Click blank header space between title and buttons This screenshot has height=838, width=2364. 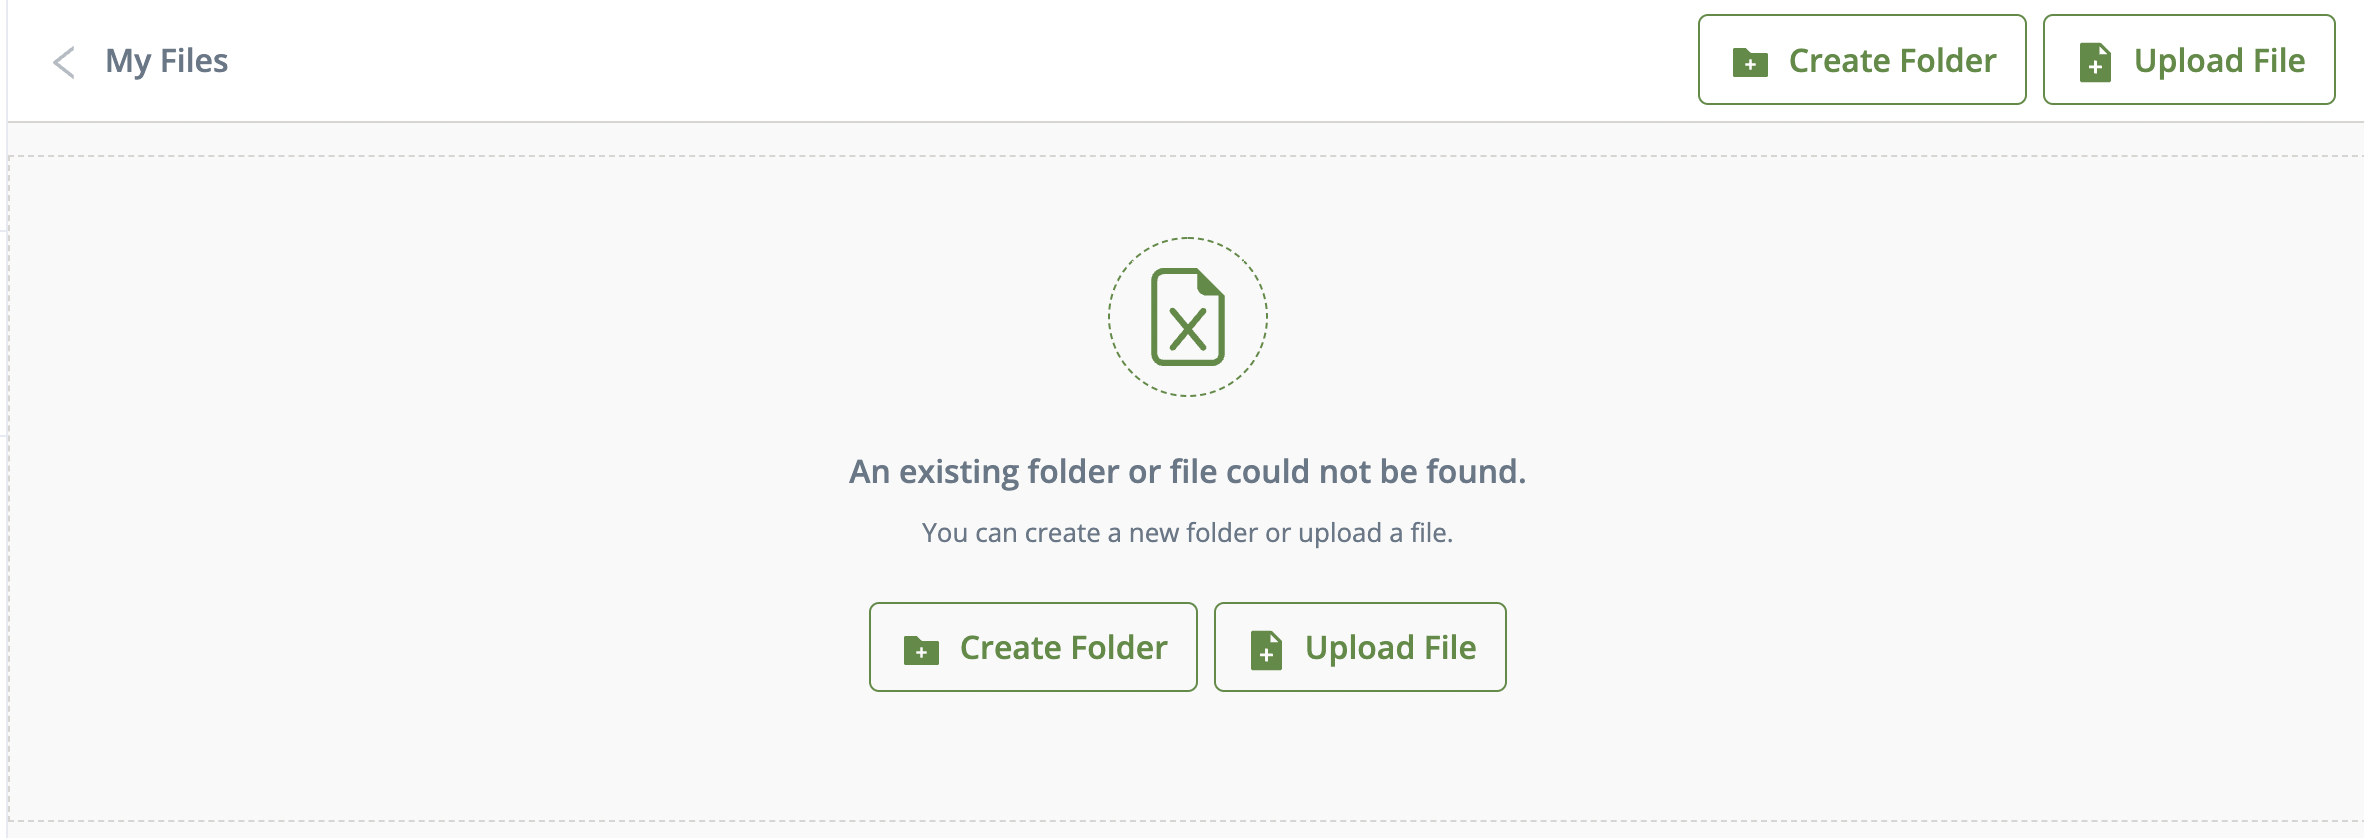click(900, 61)
